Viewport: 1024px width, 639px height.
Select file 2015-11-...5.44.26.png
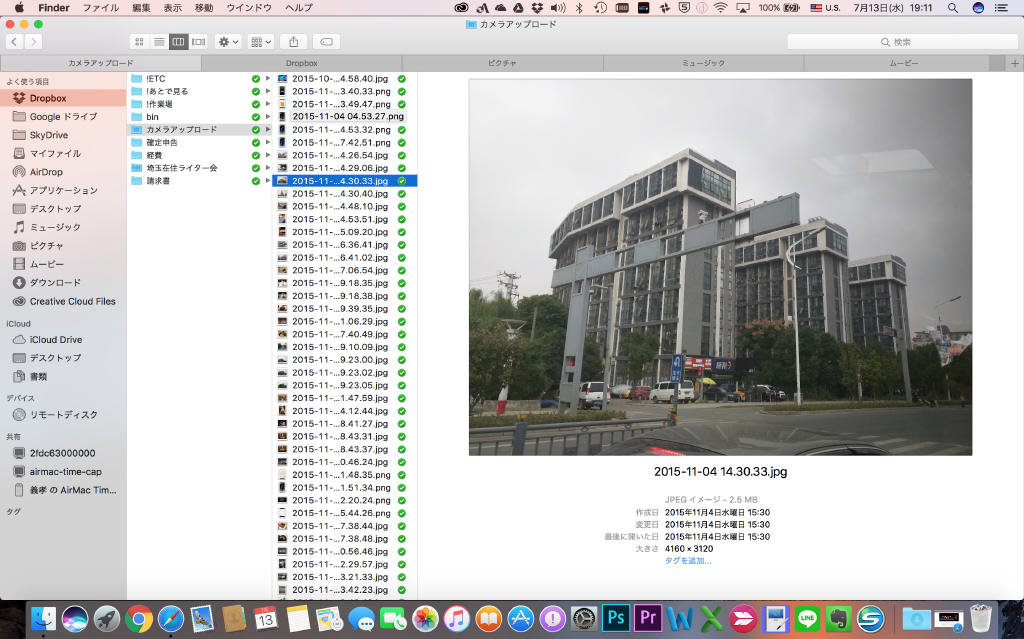point(345,513)
